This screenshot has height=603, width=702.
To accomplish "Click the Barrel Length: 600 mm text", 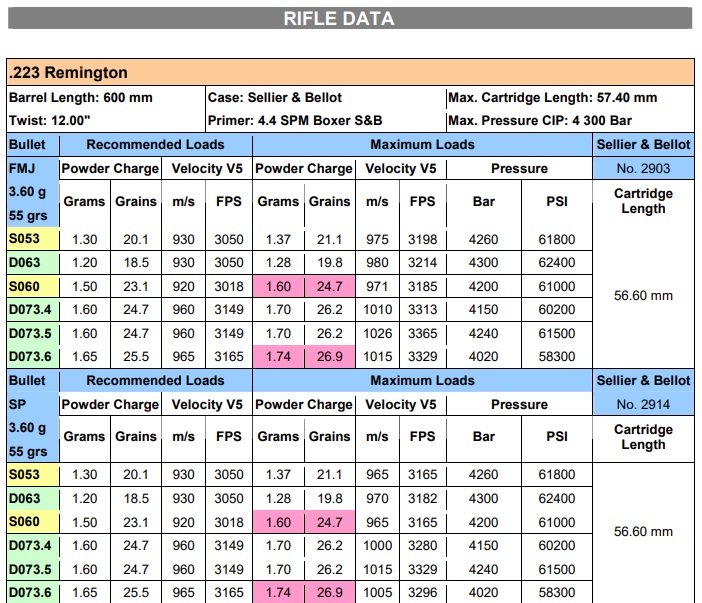I will coord(81,98).
